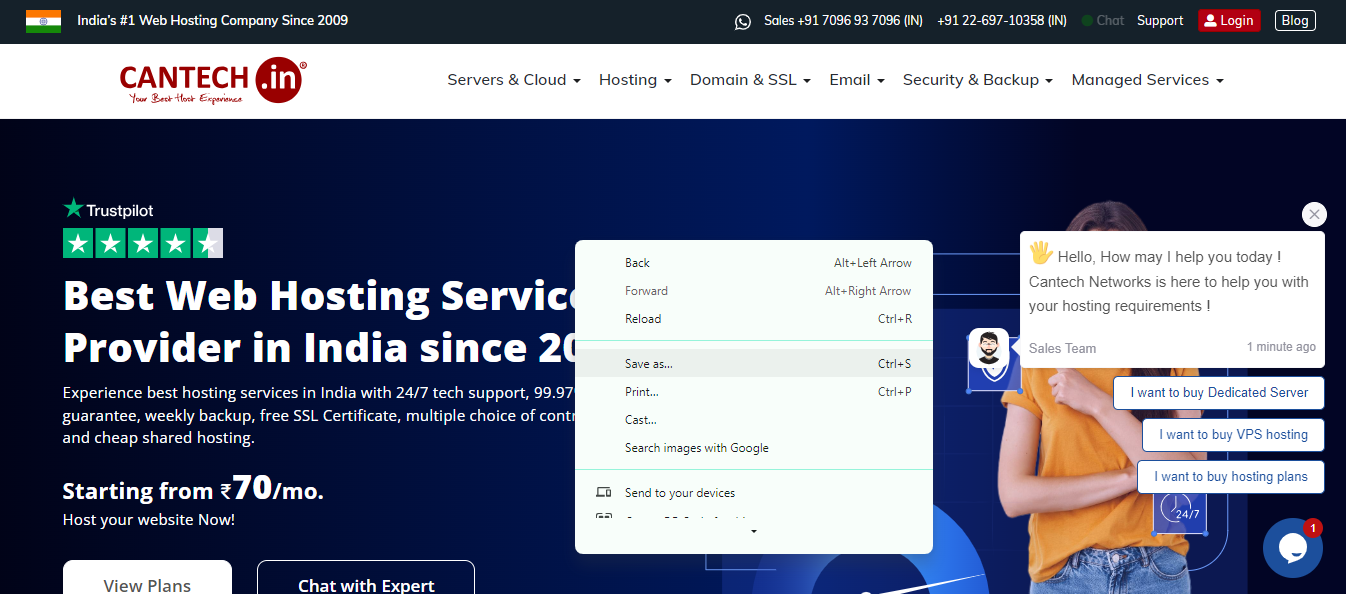Click the Best Web Hosting headline
The image size is (1346, 594).
(319, 322)
